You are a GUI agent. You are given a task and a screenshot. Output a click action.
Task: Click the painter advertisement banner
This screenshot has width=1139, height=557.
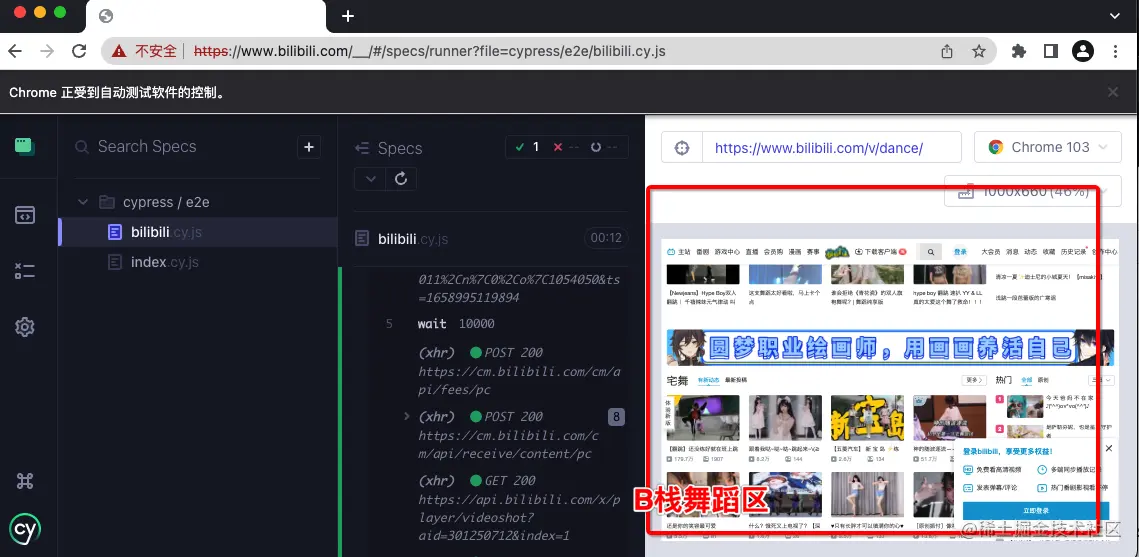tap(890, 349)
